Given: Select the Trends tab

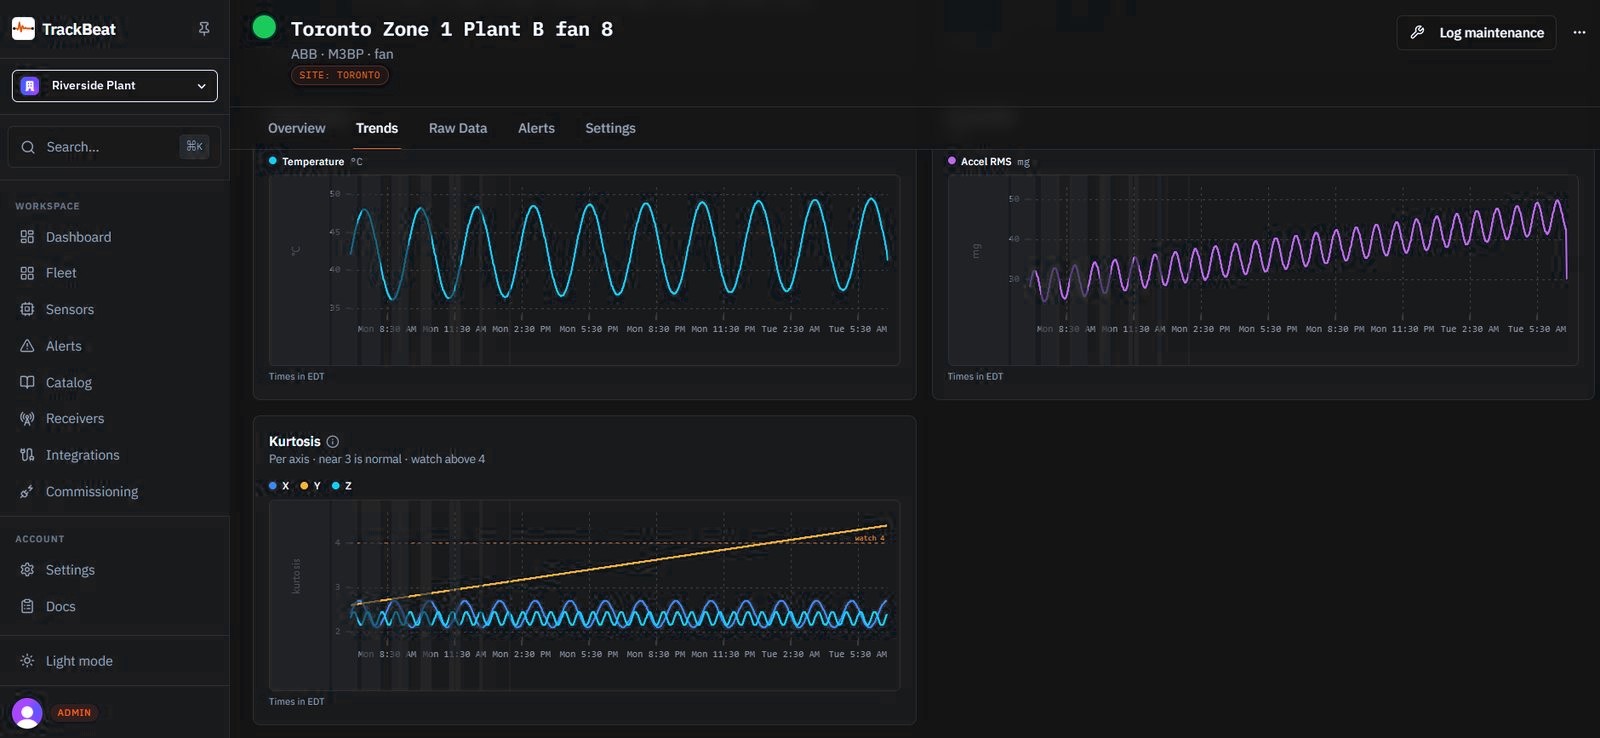Looking at the screenshot, I should pyautogui.click(x=377, y=128).
